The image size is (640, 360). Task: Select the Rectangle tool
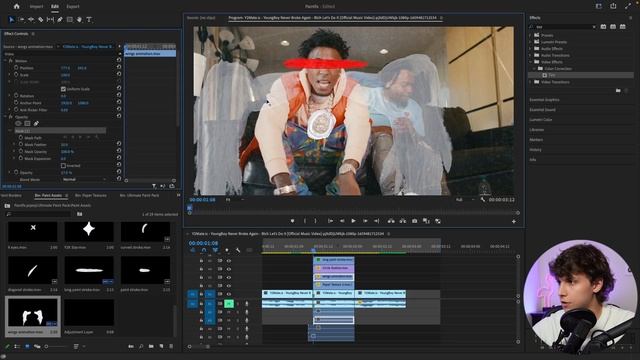pos(70,19)
